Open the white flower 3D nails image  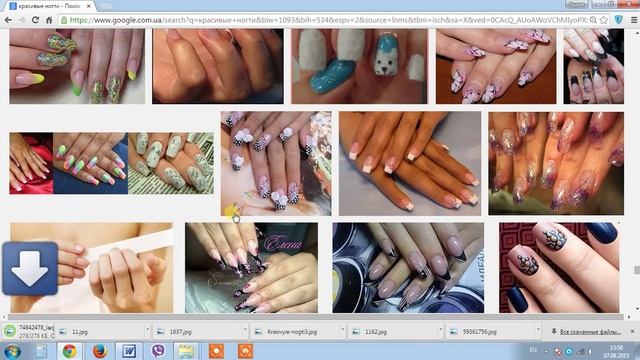(276, 164)
